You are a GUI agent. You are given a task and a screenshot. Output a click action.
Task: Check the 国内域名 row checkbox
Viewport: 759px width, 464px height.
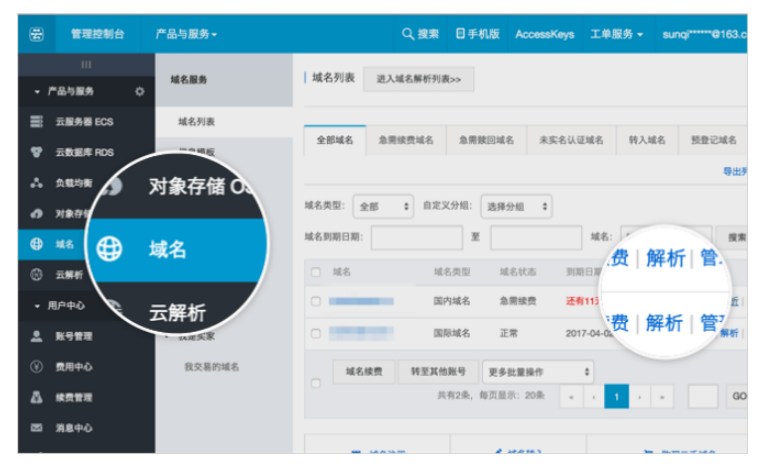coord(316,301)
